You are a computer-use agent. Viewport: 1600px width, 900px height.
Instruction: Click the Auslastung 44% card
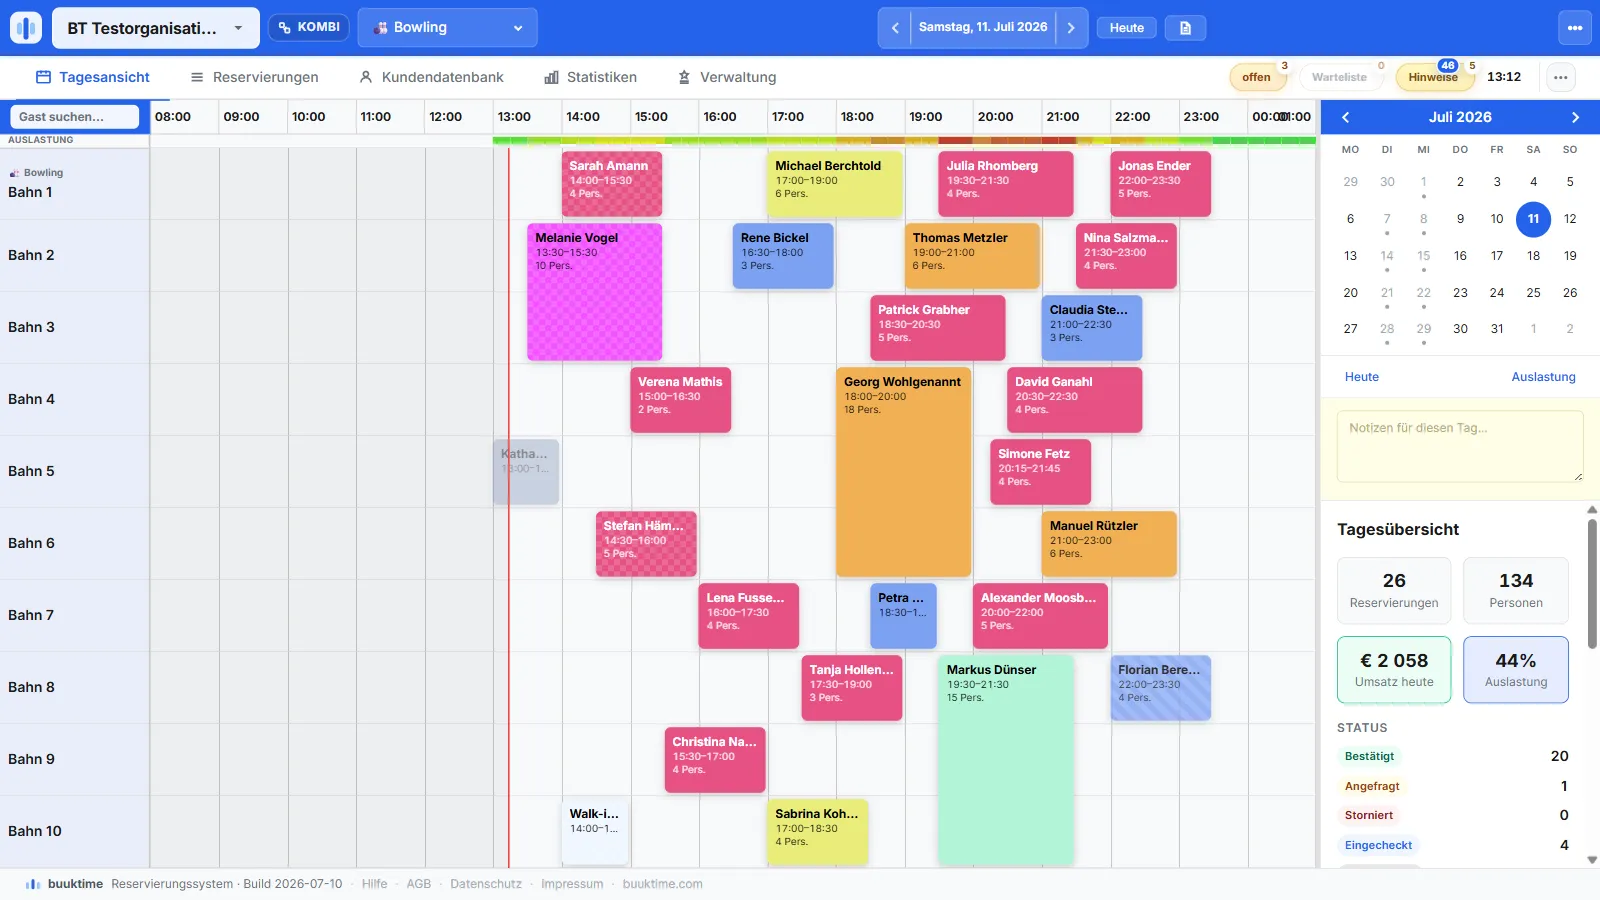pos(1516,669)
